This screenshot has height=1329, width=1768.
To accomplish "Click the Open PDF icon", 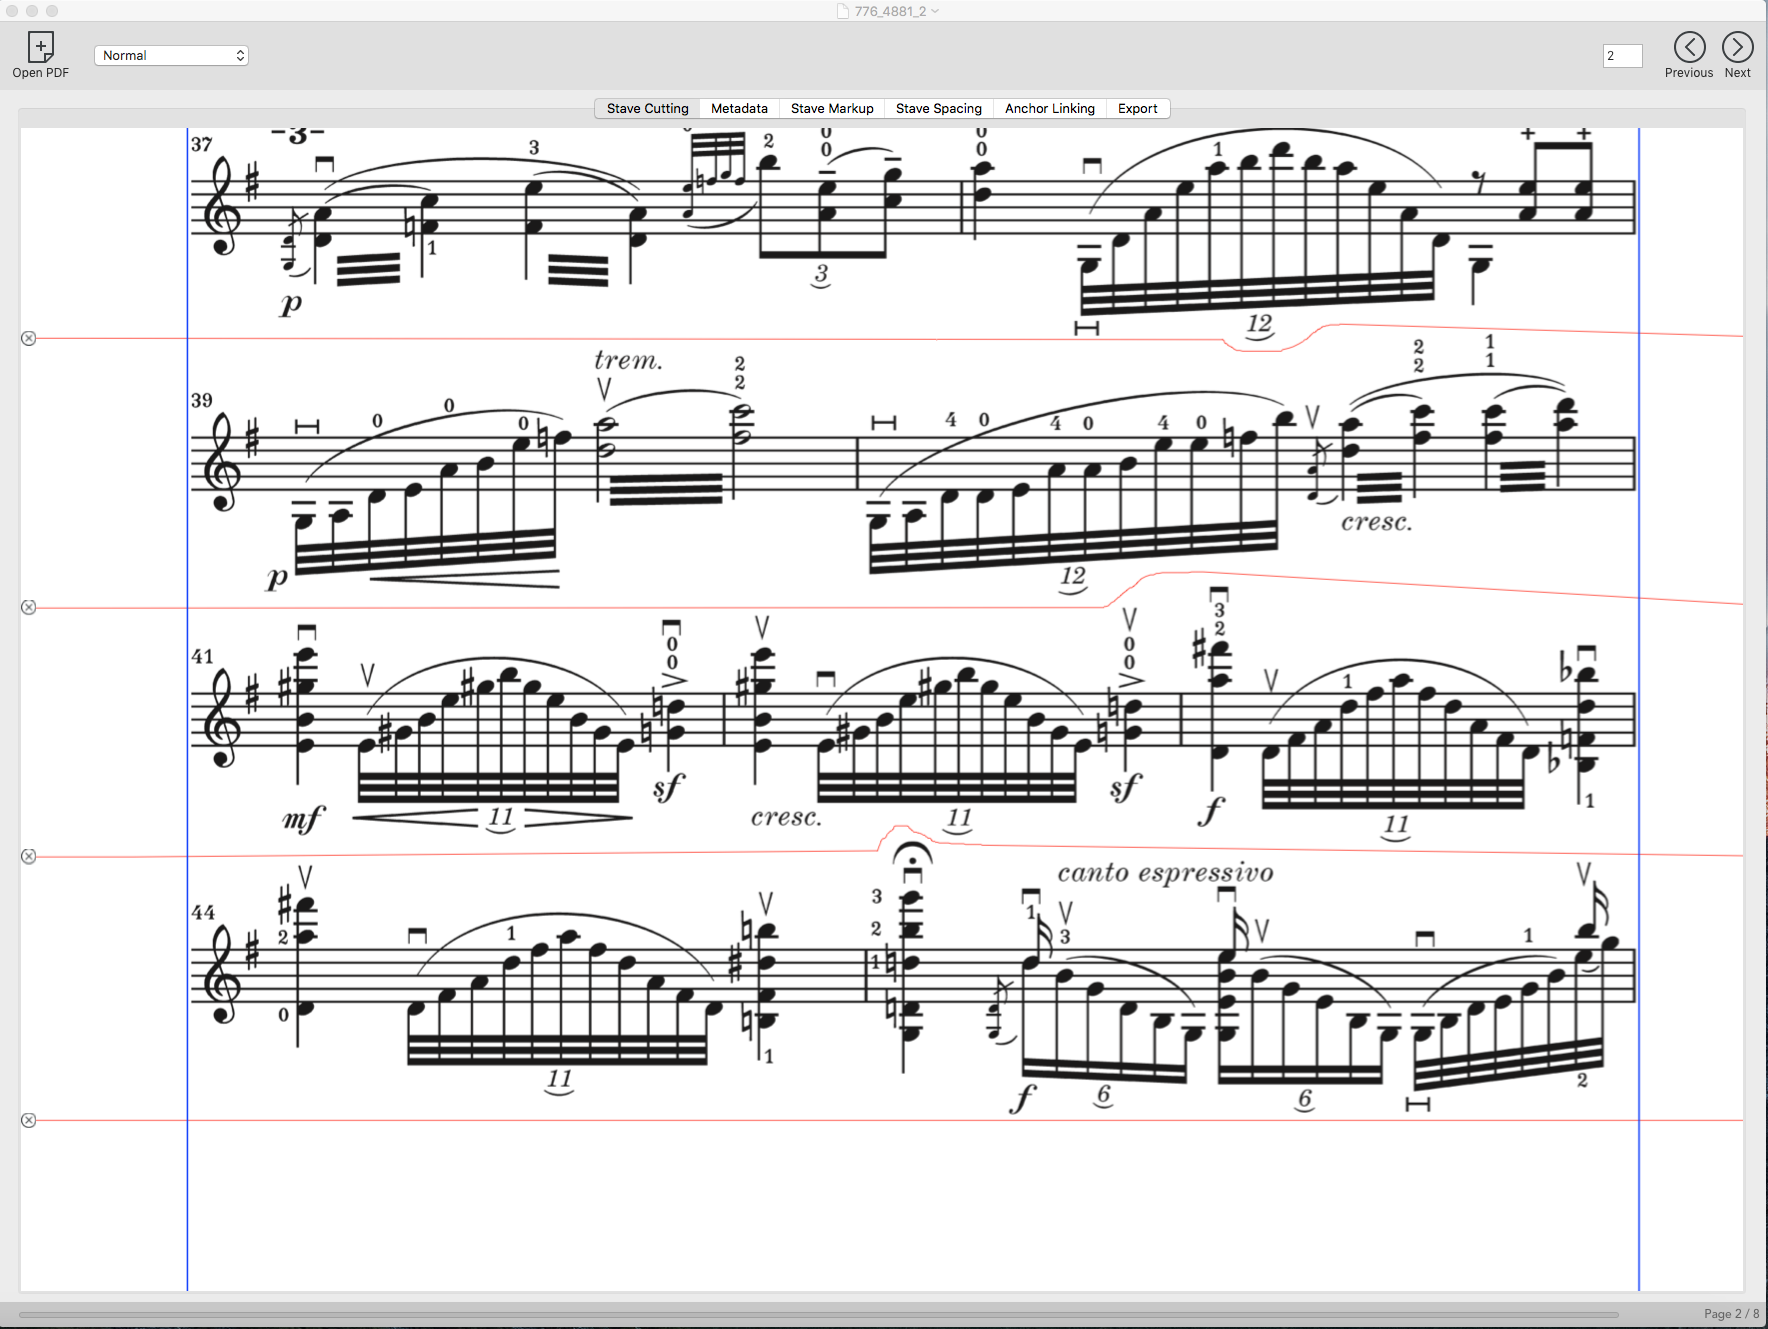I will pyautogui.click(x=40, y=47).
